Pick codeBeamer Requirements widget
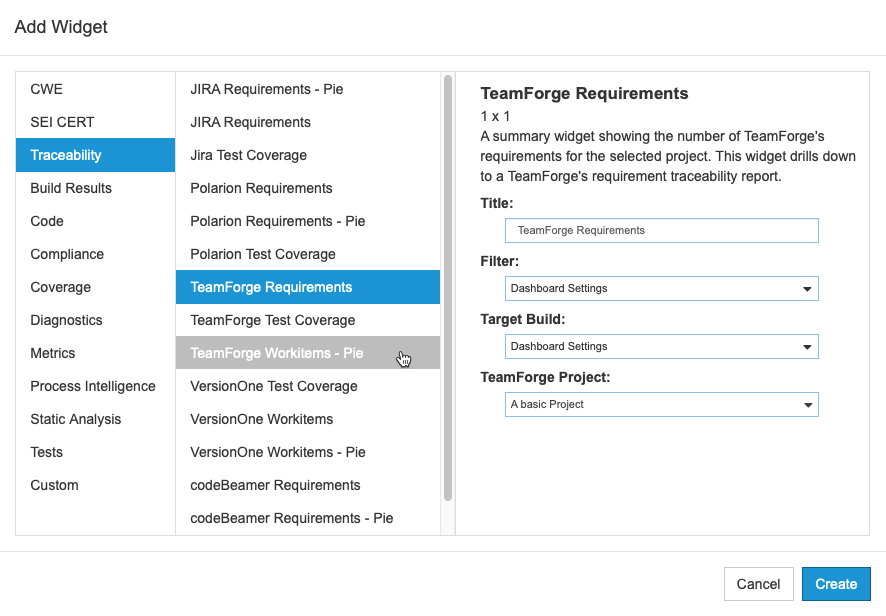The image size is (886, 616). 308,485
